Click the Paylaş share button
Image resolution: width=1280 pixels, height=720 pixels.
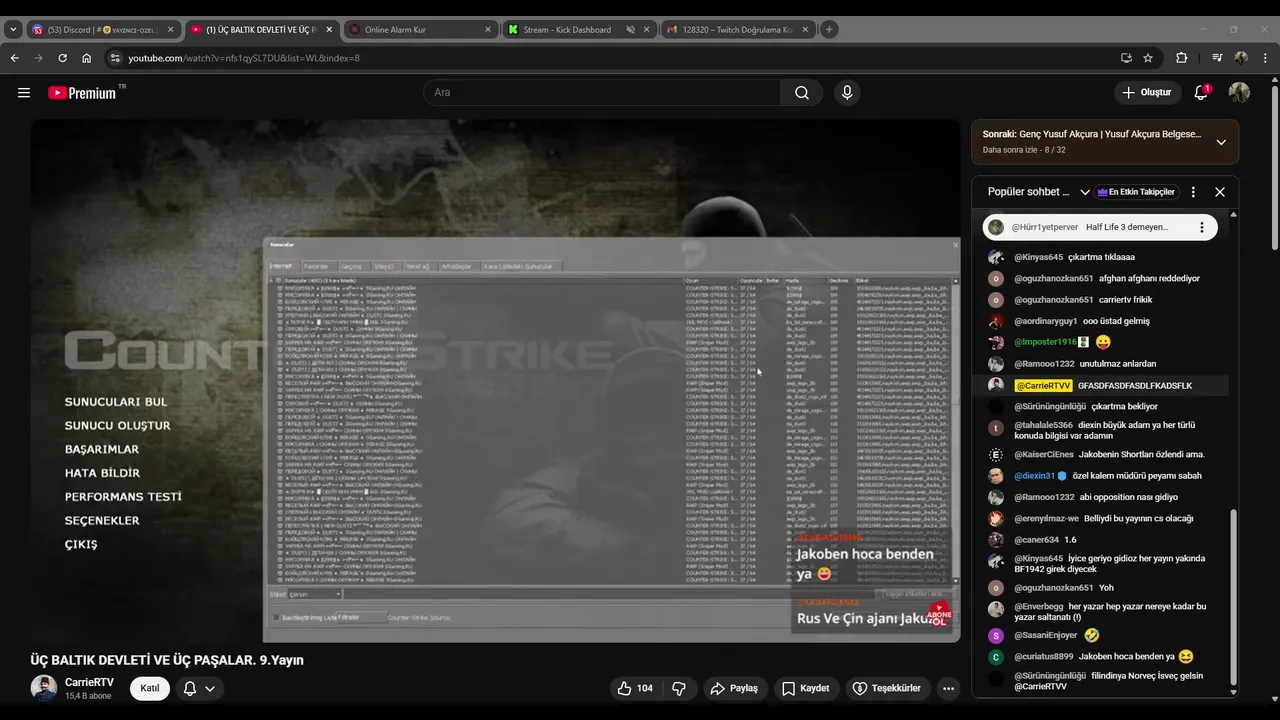(735, 688)
